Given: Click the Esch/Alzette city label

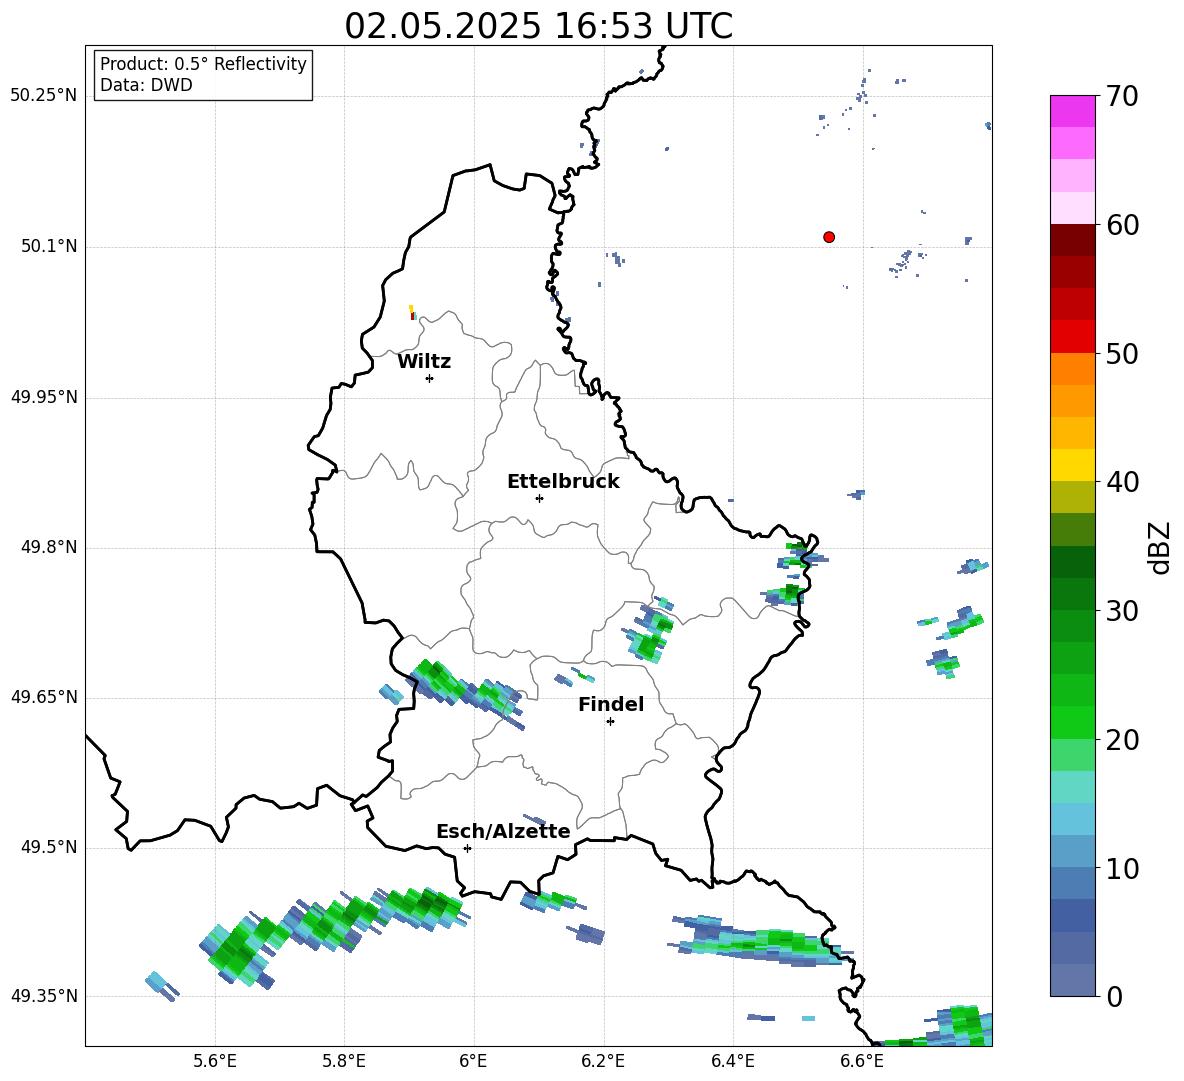Looking at the screenshot, I should click(x=503, y=831).
